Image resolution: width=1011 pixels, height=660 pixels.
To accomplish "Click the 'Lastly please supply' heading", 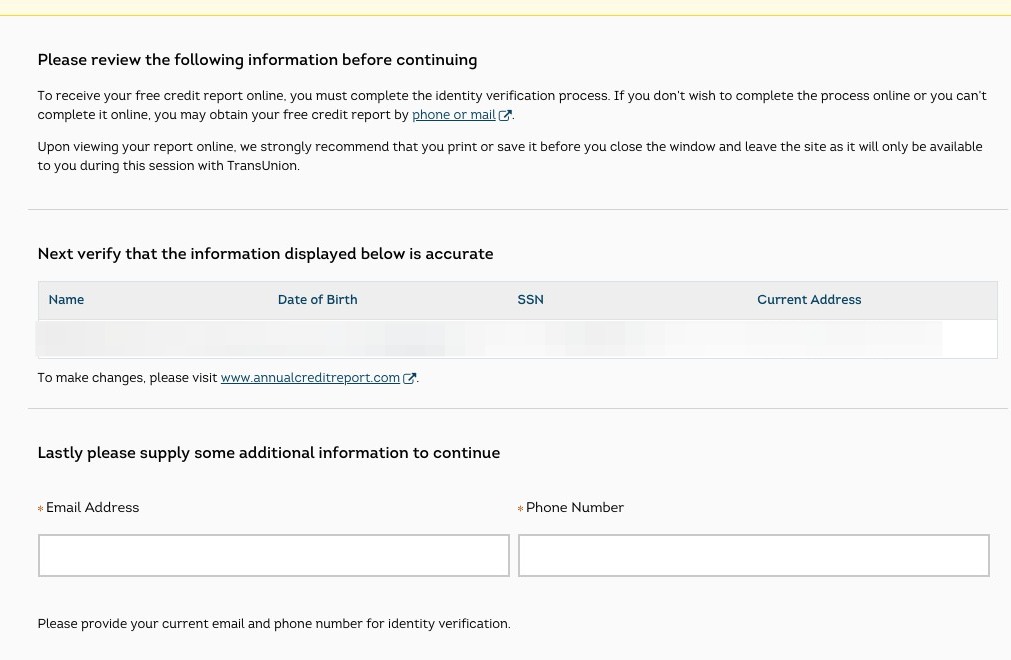I will (268, 453).
